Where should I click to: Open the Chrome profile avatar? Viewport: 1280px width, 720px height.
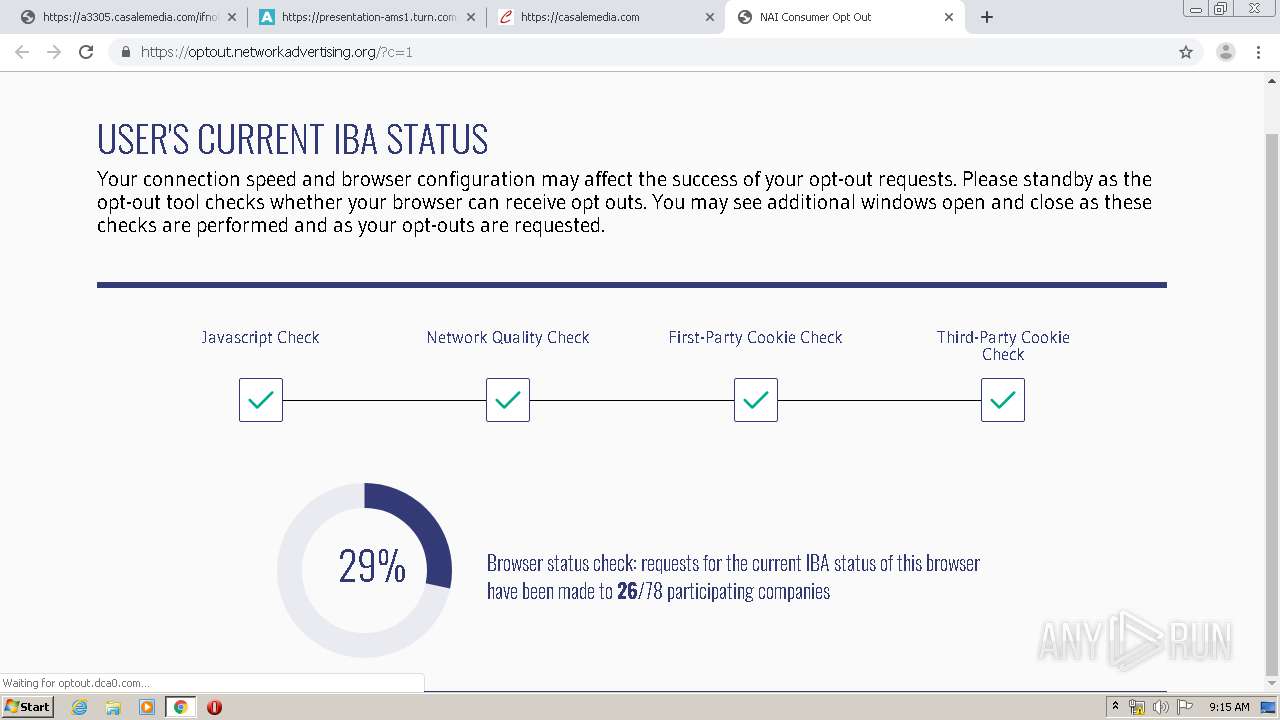pyautogui.click(x=1226, y=52)
